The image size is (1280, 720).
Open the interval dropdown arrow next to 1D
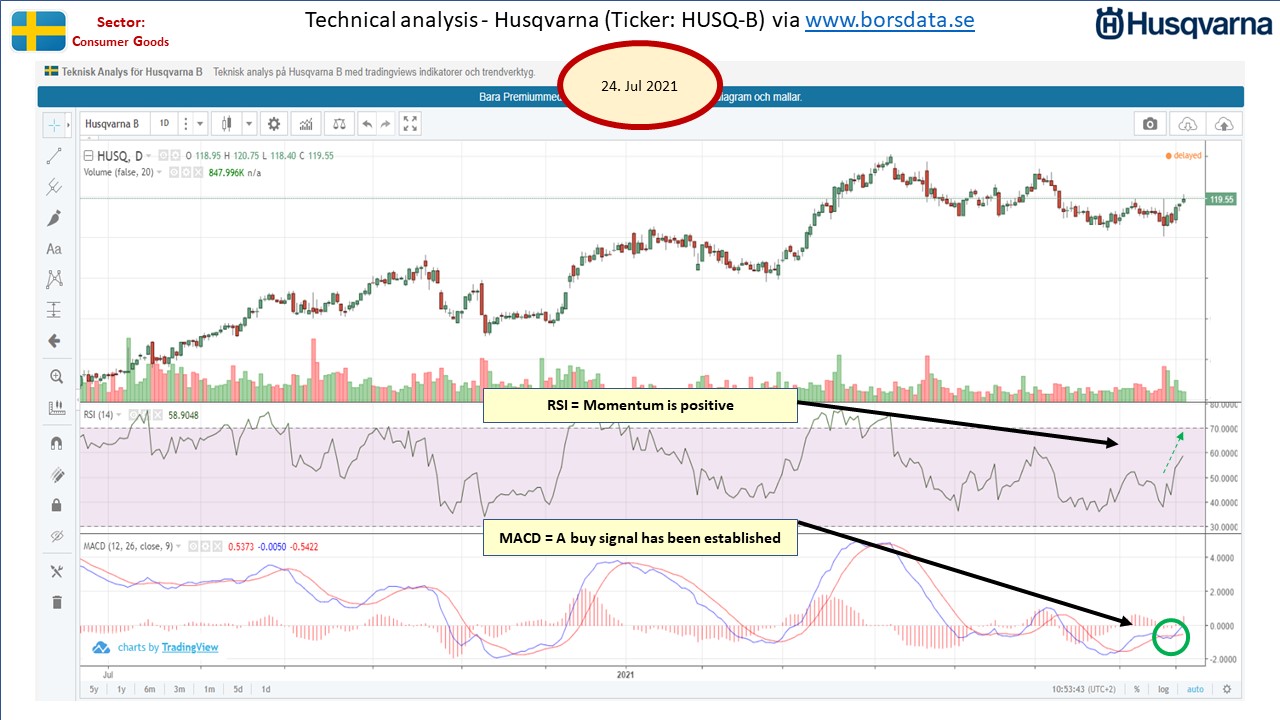201,124
